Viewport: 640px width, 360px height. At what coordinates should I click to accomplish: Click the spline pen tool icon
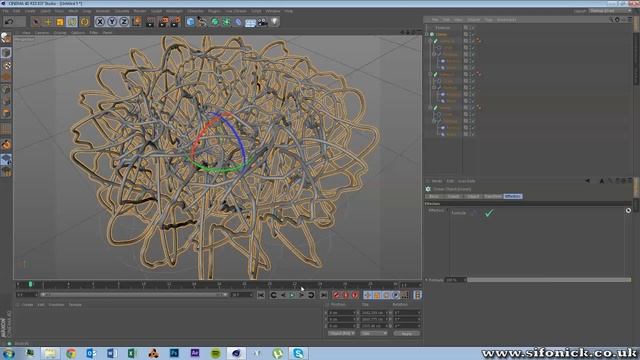[202, 22]
